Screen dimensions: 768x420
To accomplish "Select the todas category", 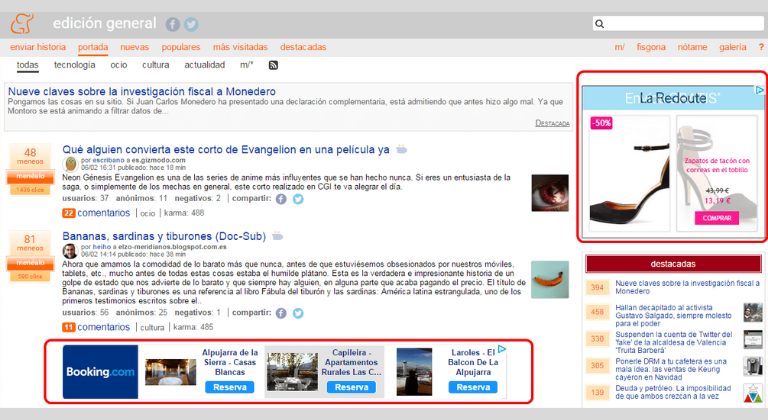I will [x=27, y=65].
